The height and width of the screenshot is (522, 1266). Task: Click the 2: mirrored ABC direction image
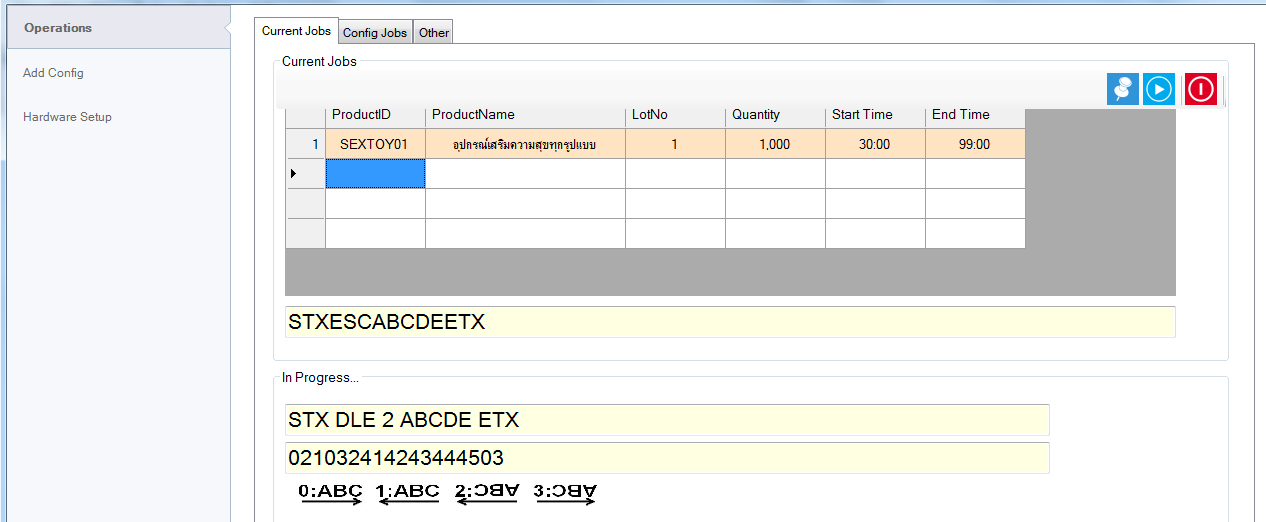[487, 493]
